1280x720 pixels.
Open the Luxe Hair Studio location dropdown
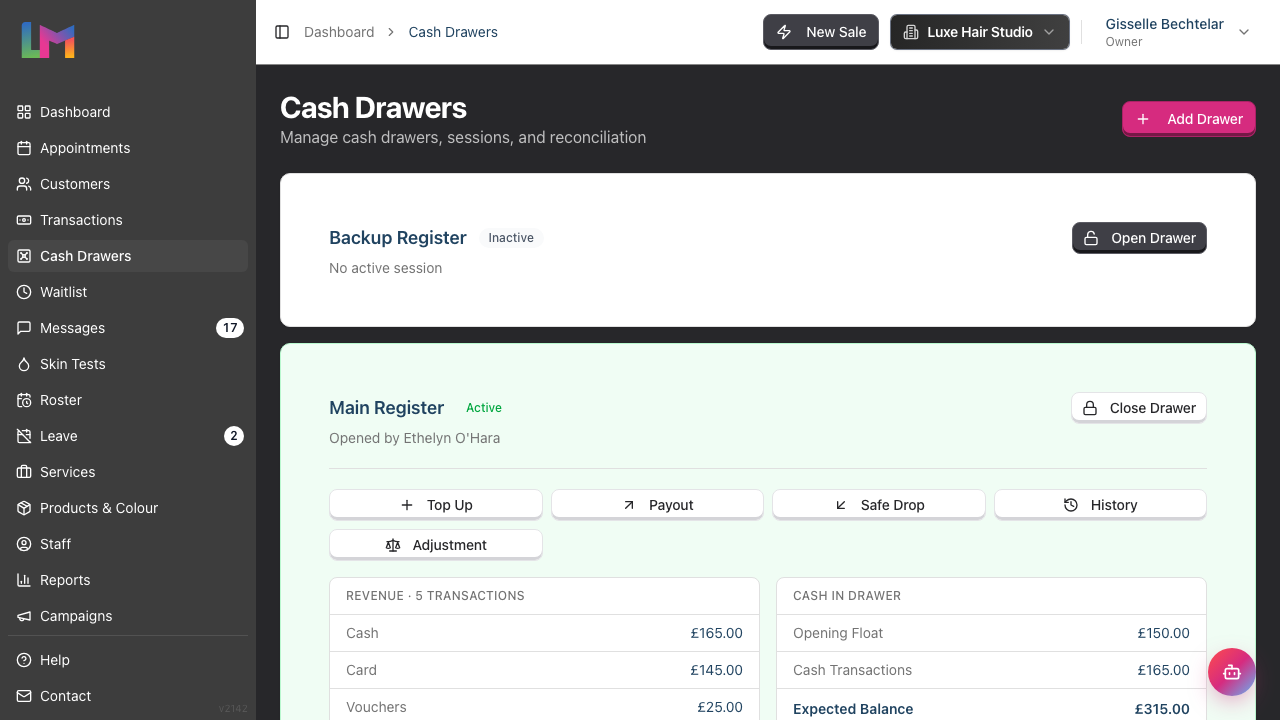(x=980, y=32)
